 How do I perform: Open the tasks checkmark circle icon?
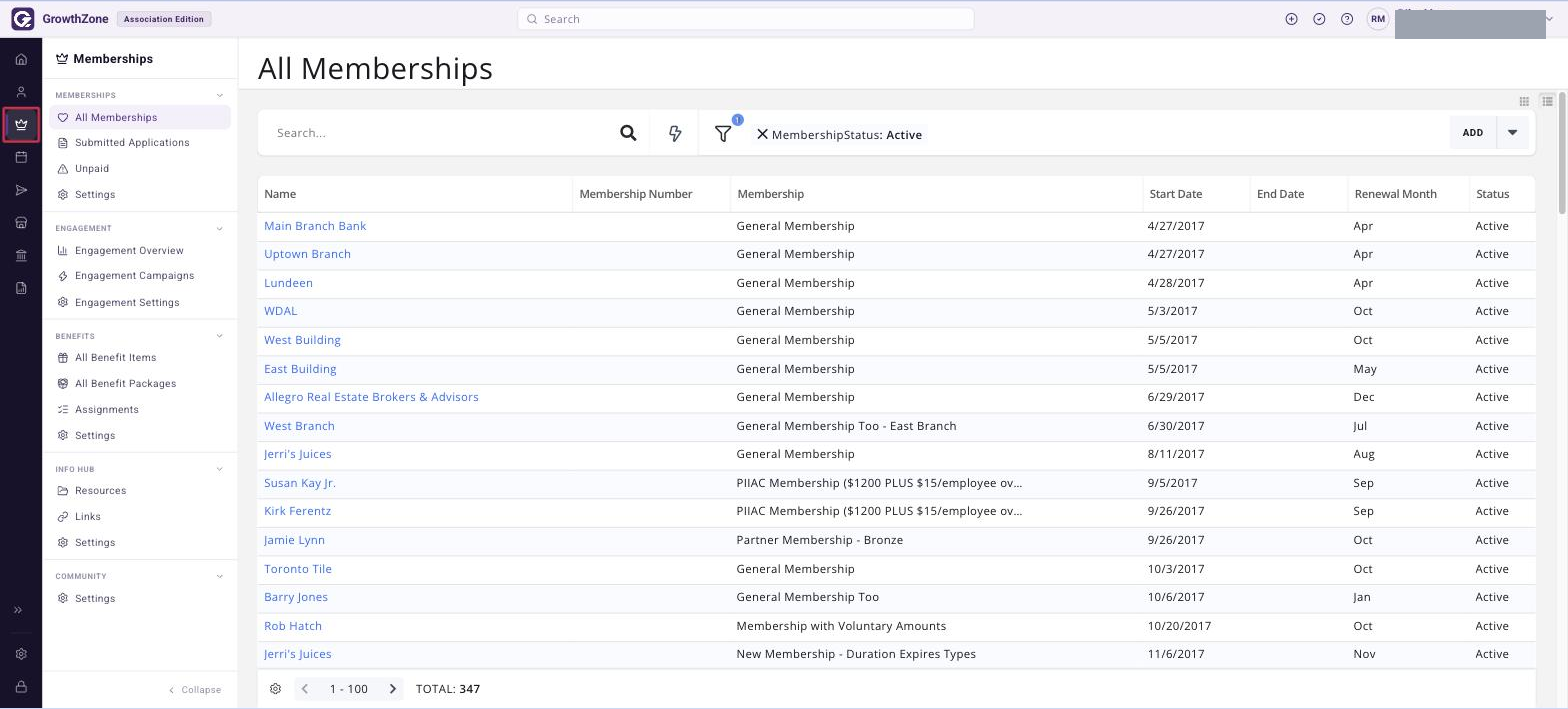pos(1319,19)
